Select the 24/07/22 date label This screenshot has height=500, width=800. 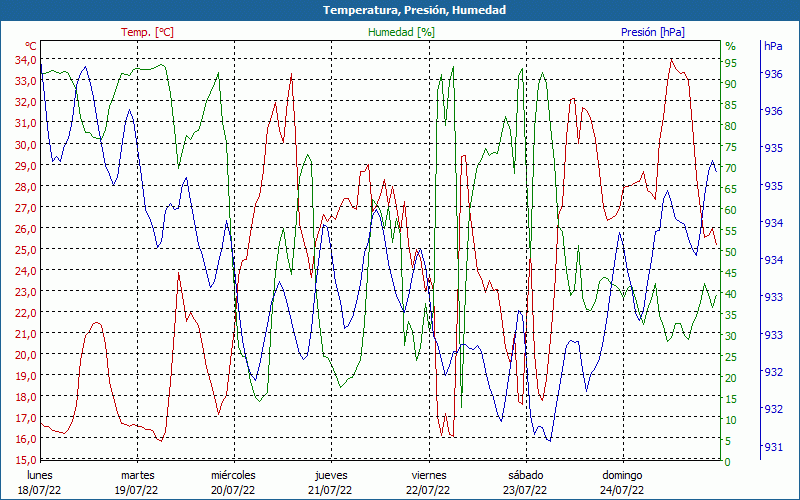coord(622,490)
